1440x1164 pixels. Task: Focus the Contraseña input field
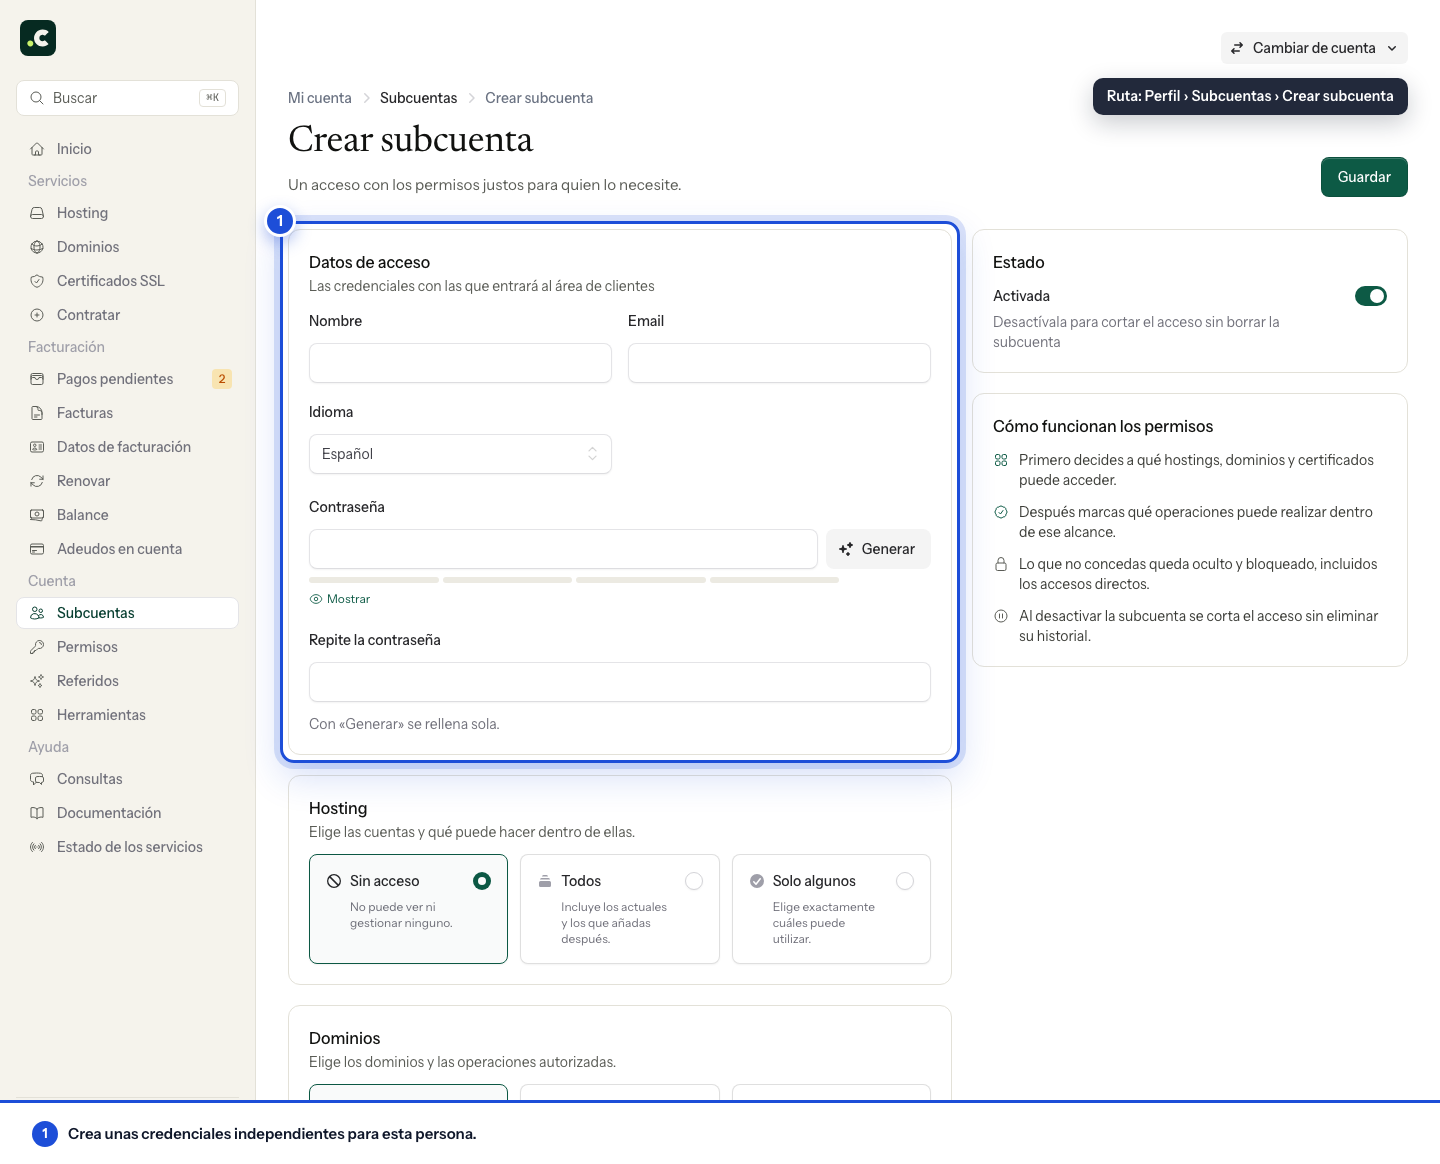tap(563, 549)
